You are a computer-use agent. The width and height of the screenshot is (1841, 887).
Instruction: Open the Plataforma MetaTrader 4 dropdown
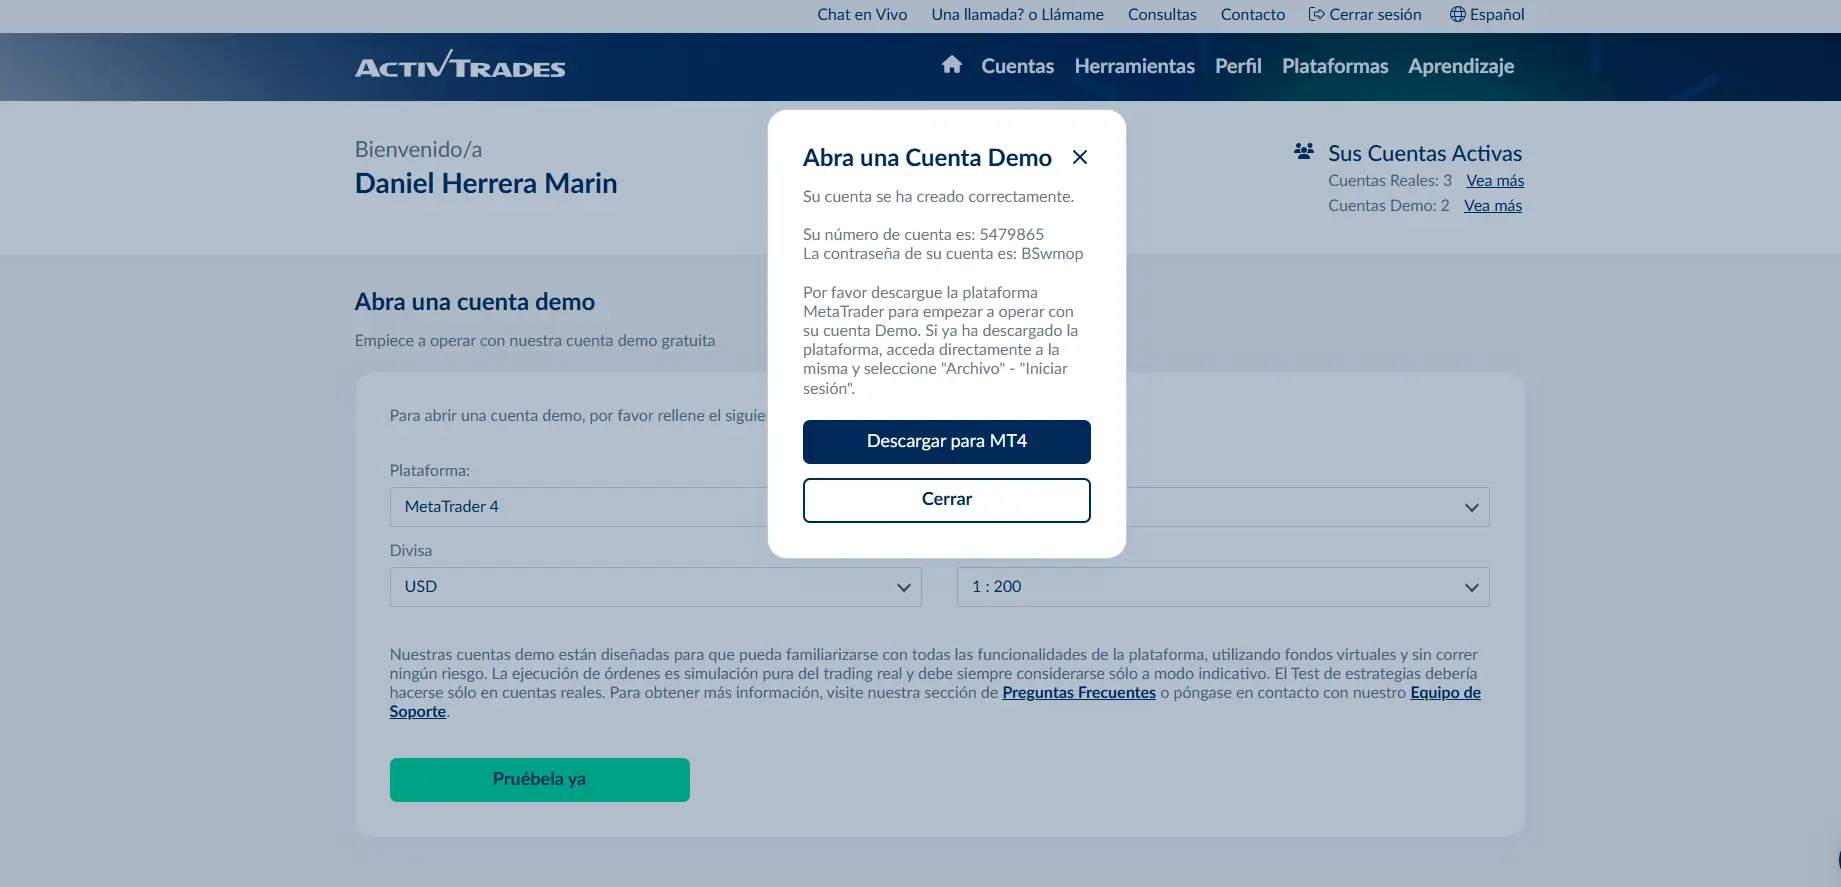(580, 507)
